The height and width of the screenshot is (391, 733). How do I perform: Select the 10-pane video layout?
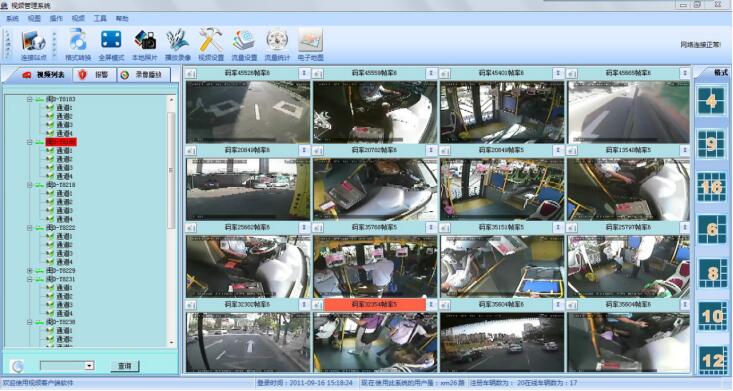pos(711,316)
